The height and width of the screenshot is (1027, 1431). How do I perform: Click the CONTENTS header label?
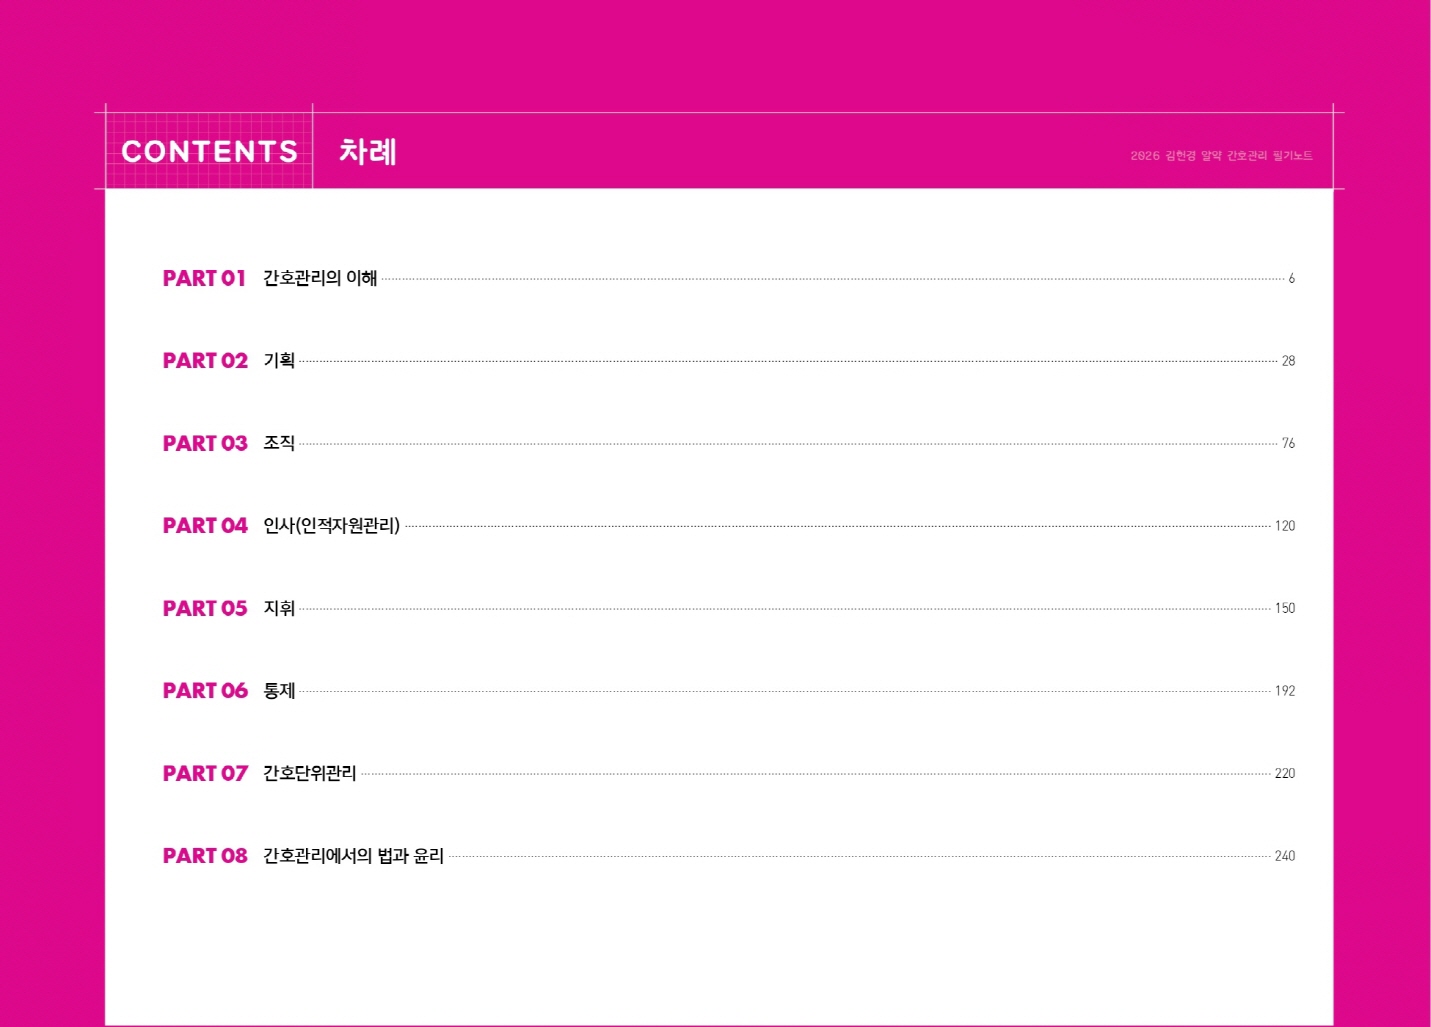(x=209, y=151)
